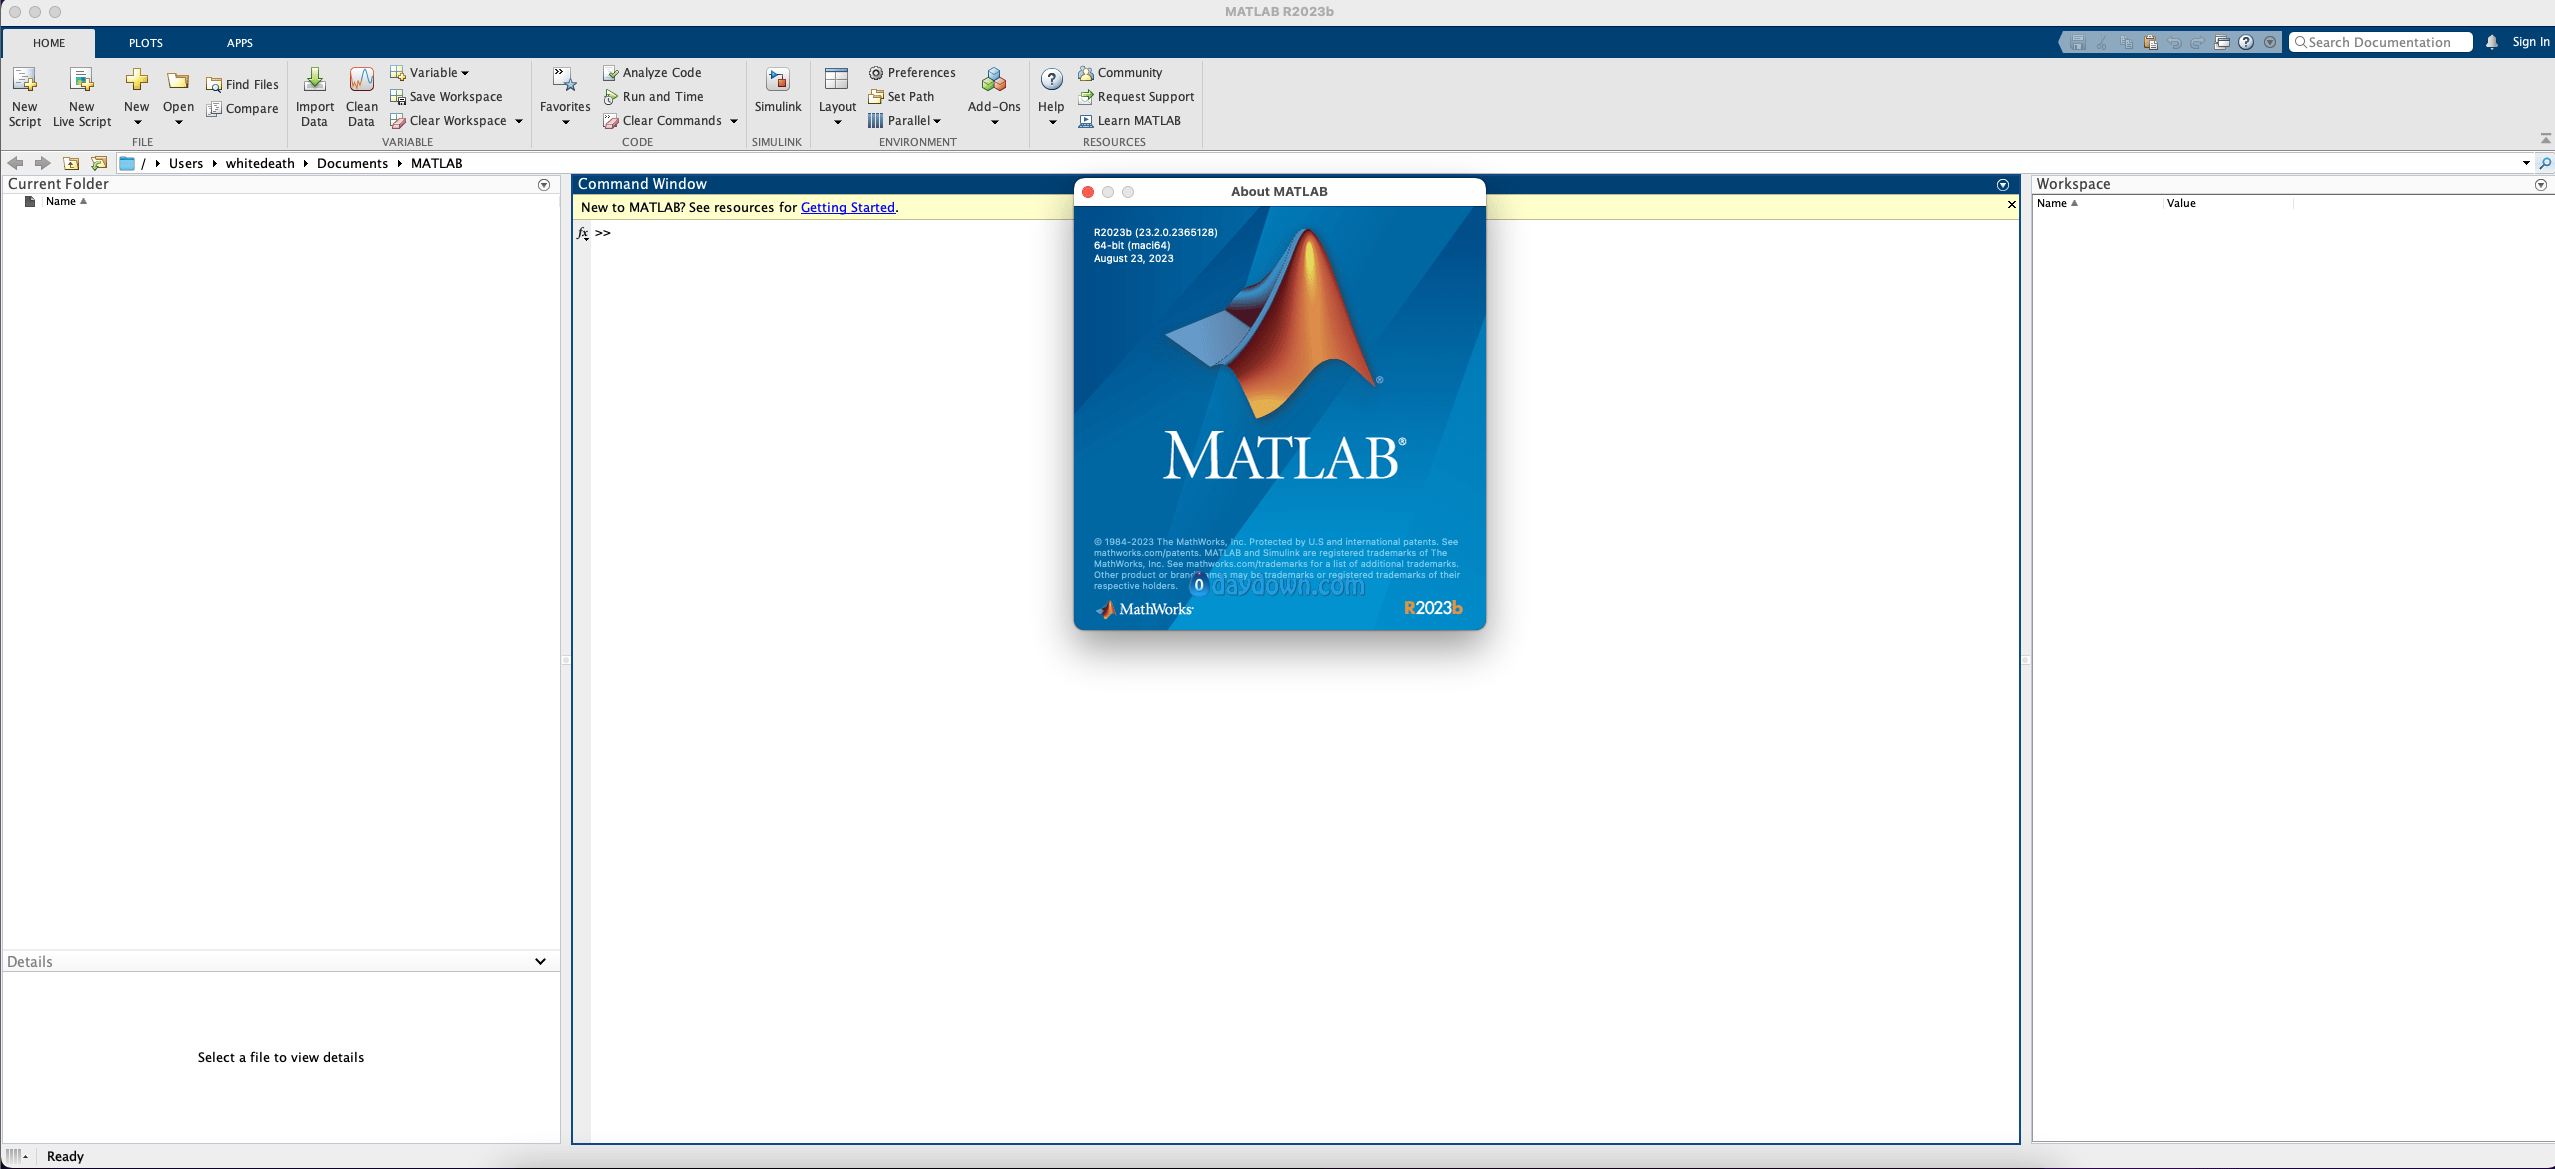Click the Set Path button

(901, 97)
